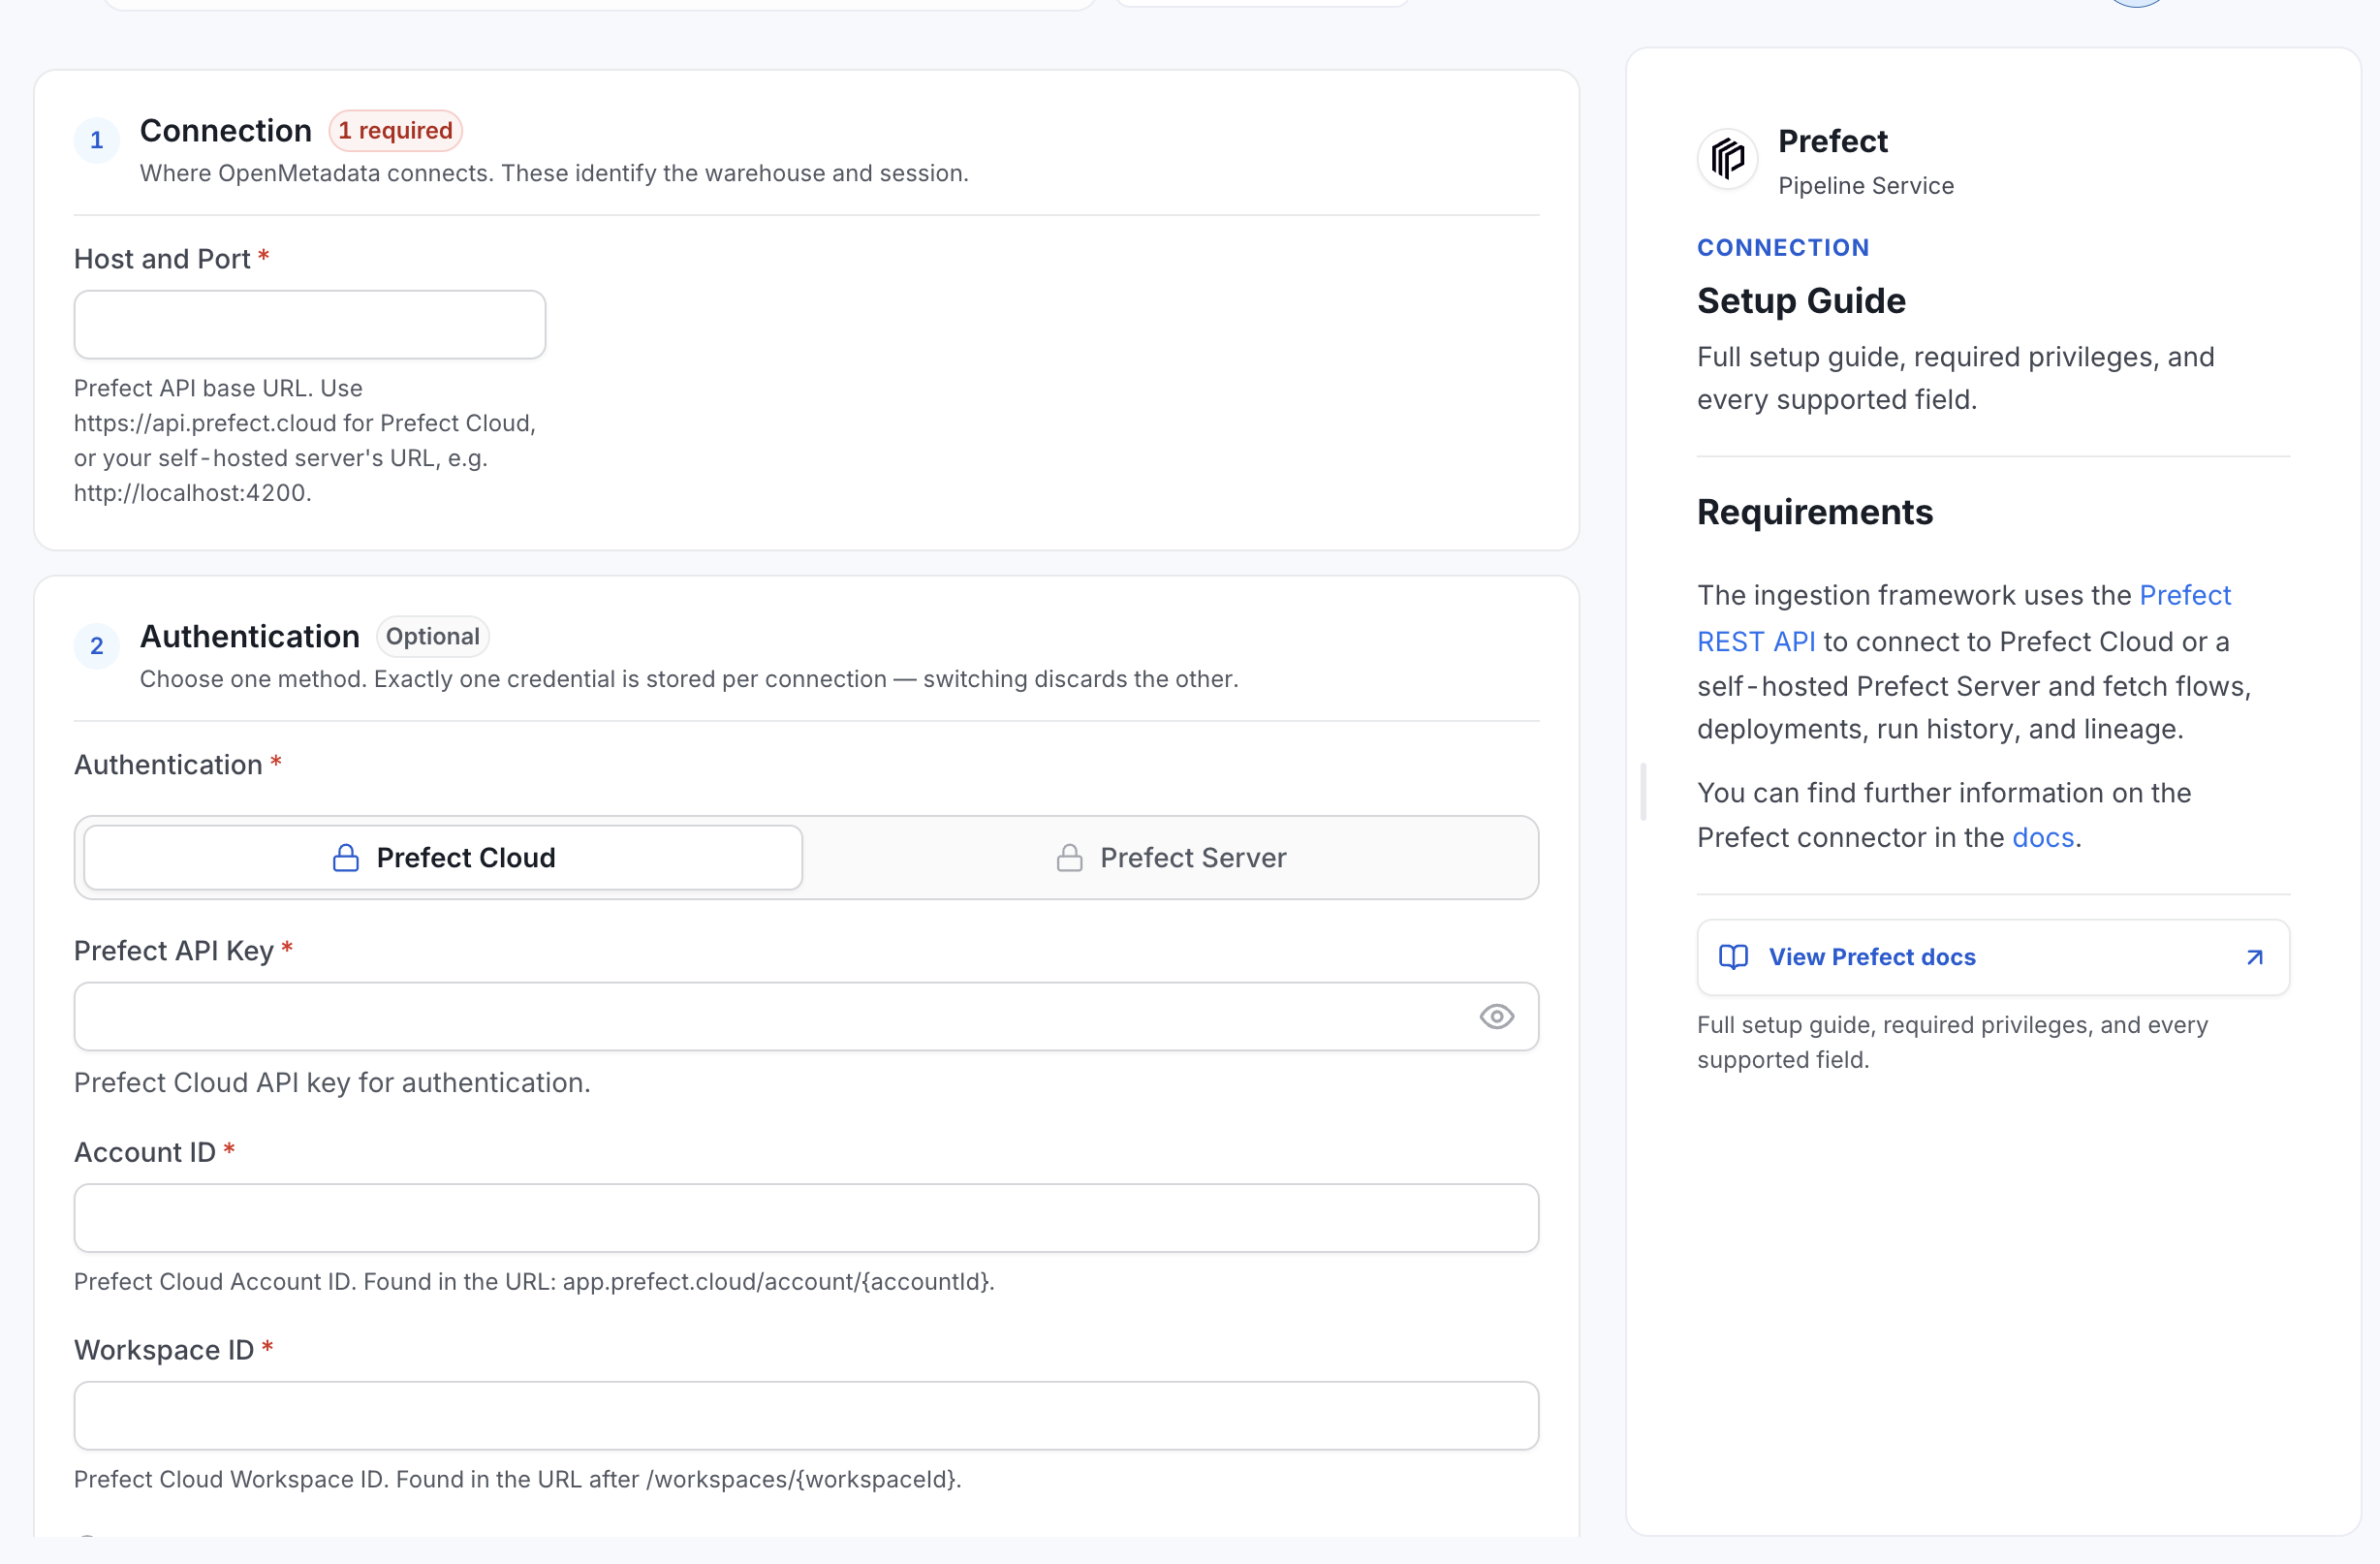Click the Workspace ID hint text

click(517, 1480)
